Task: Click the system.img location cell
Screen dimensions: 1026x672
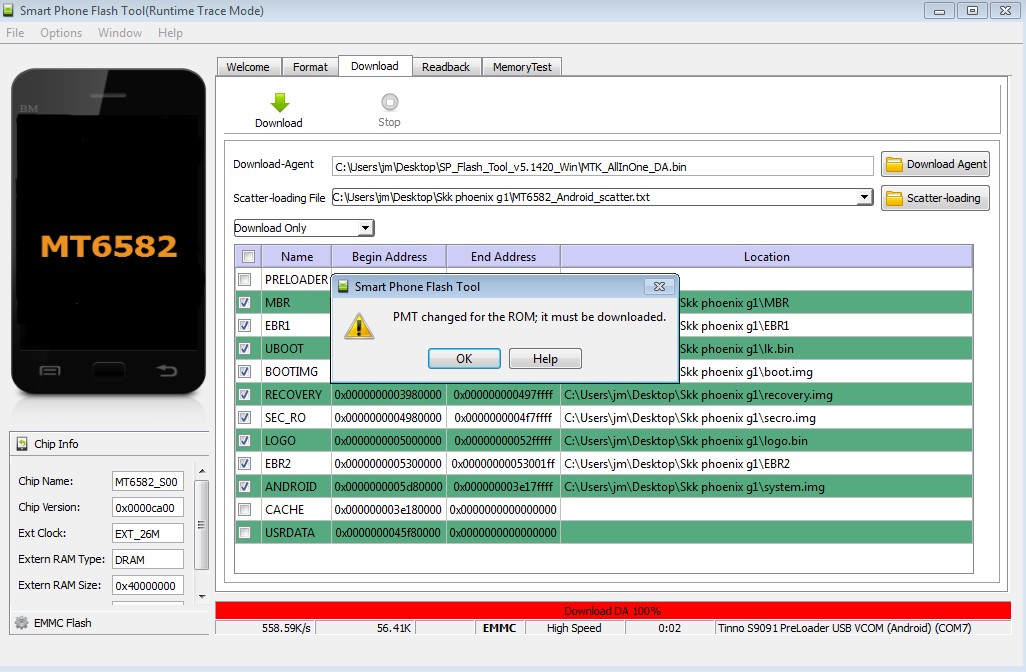Action: point(766,486)
